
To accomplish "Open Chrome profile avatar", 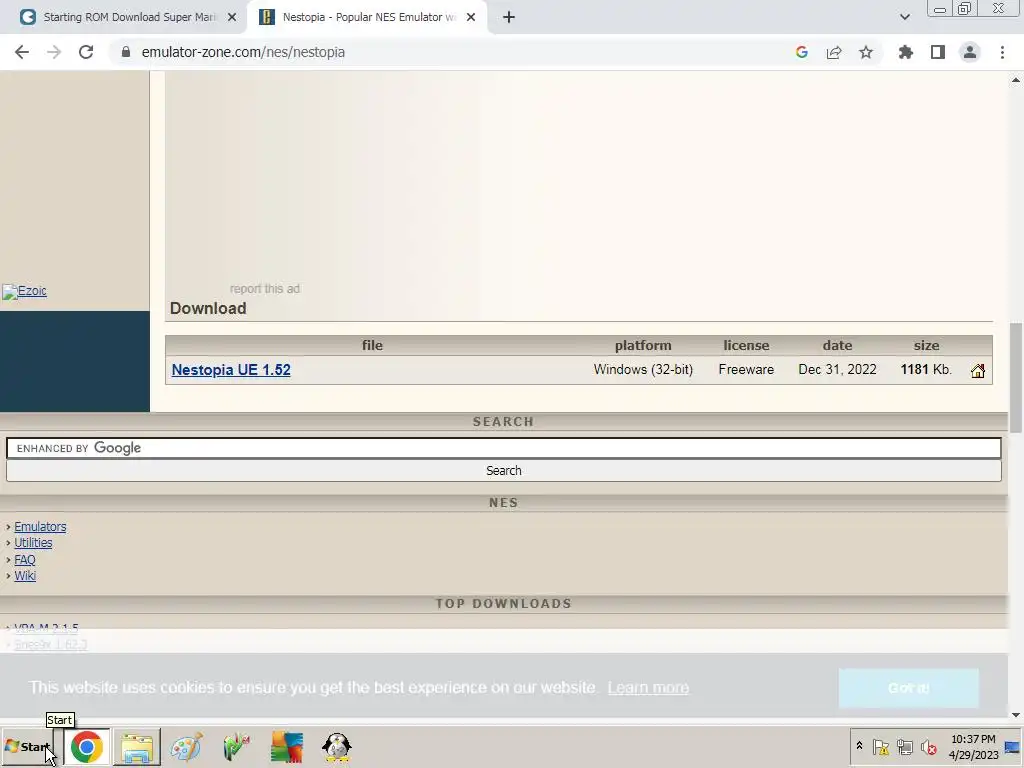I will click(970, 52).
